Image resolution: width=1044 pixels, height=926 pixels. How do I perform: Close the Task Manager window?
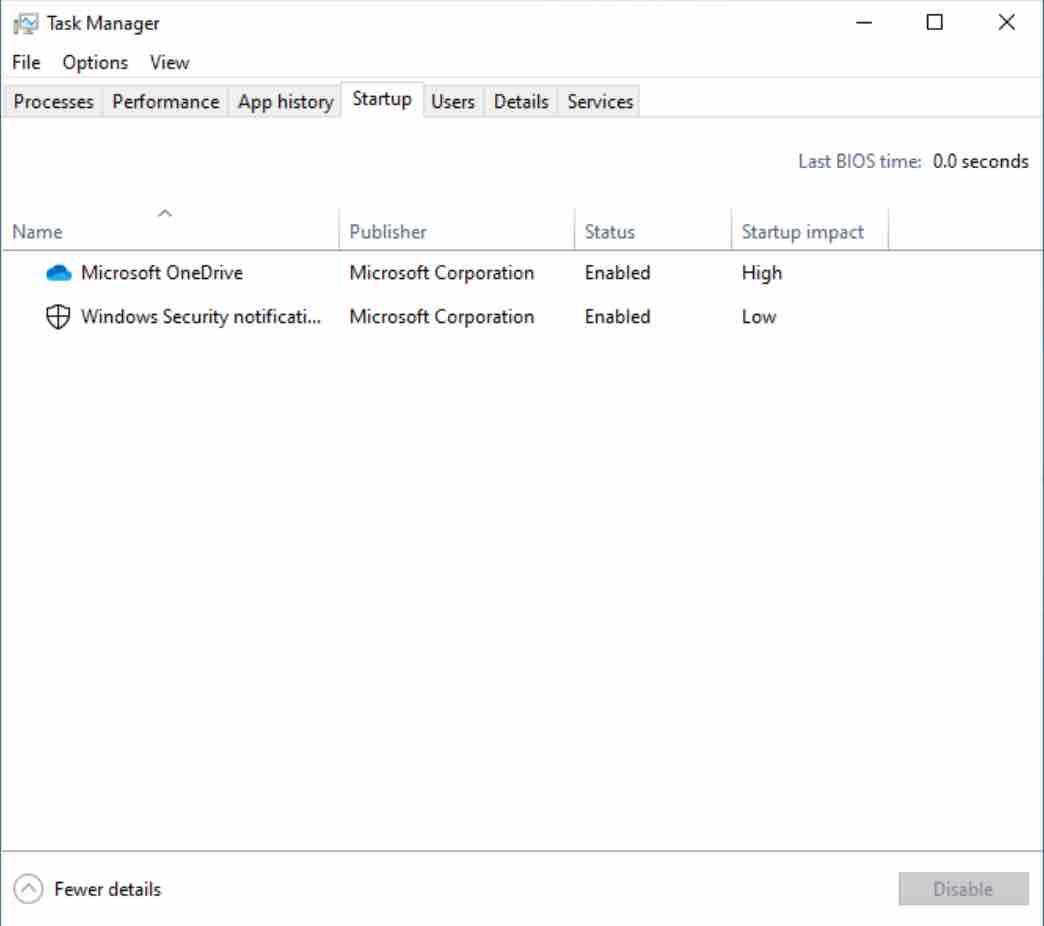click(1006, 23)
